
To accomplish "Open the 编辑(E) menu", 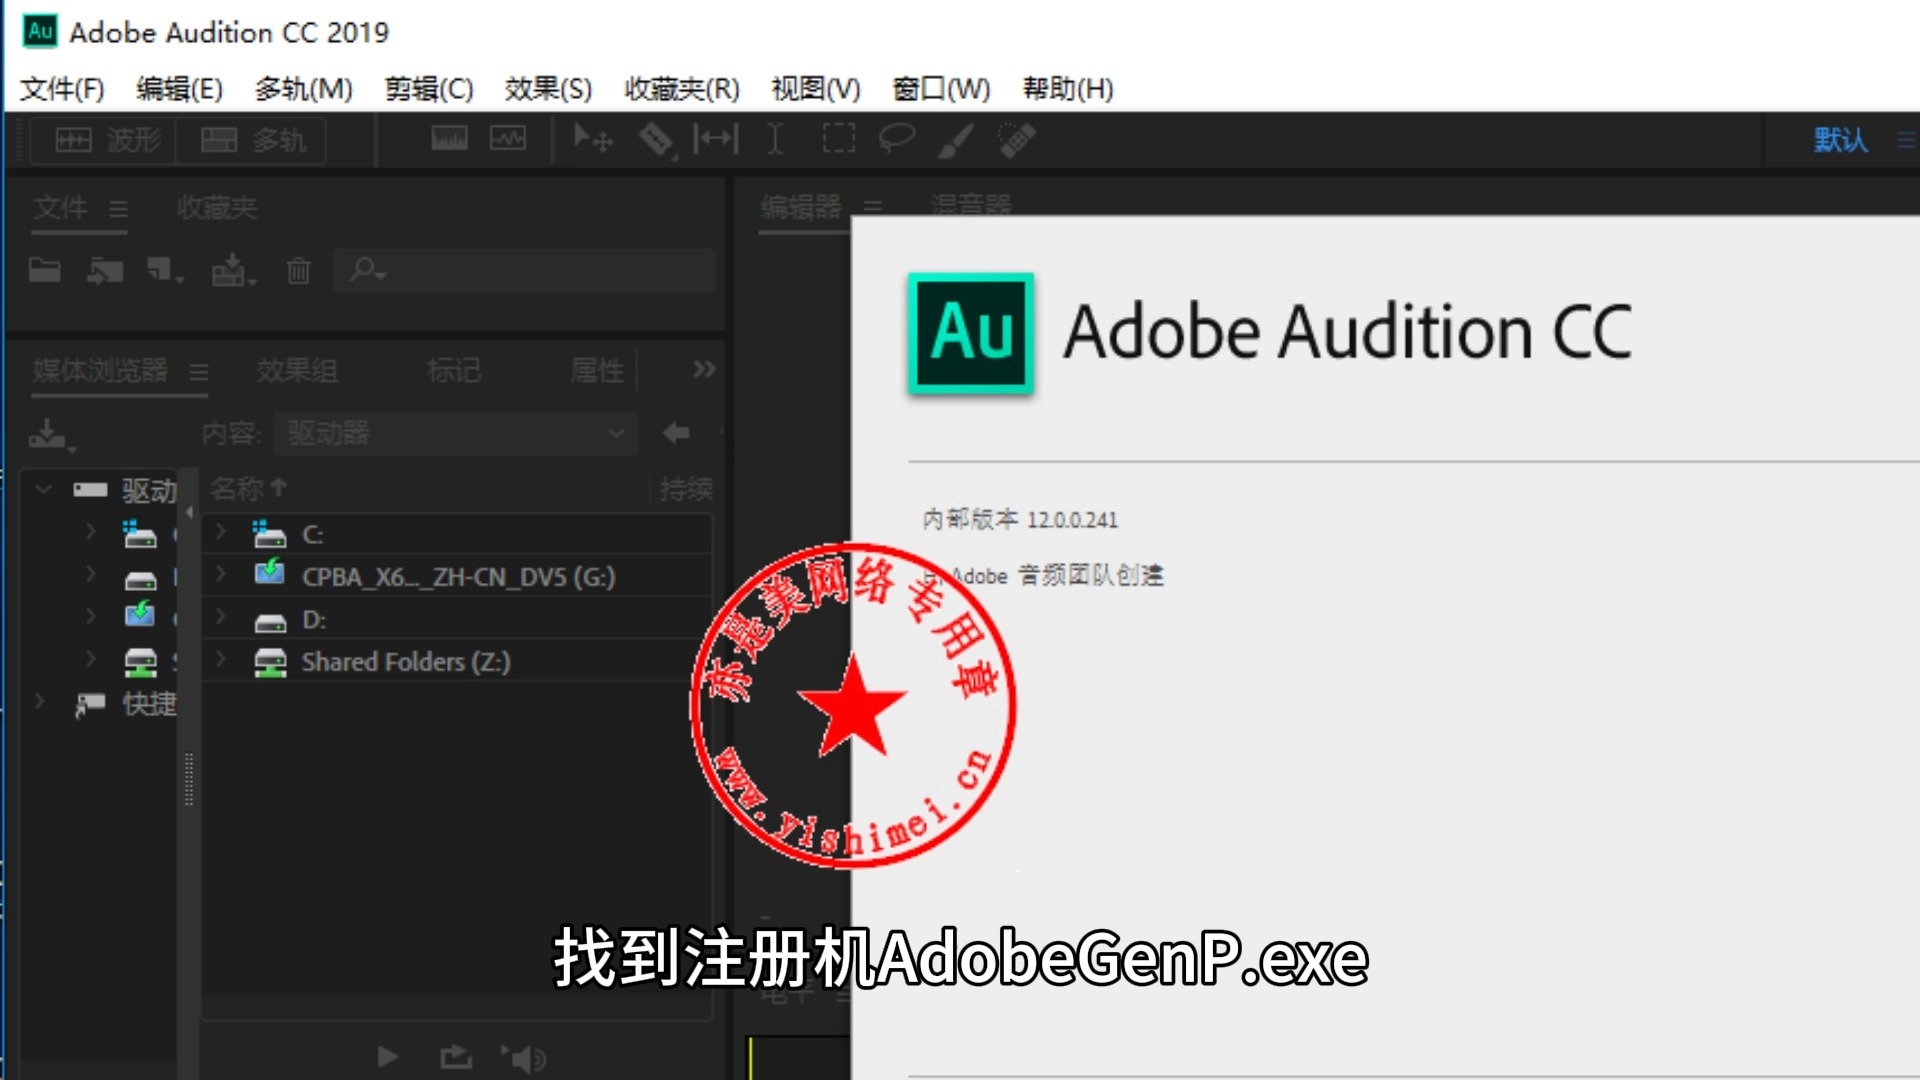I will [180, 89].
